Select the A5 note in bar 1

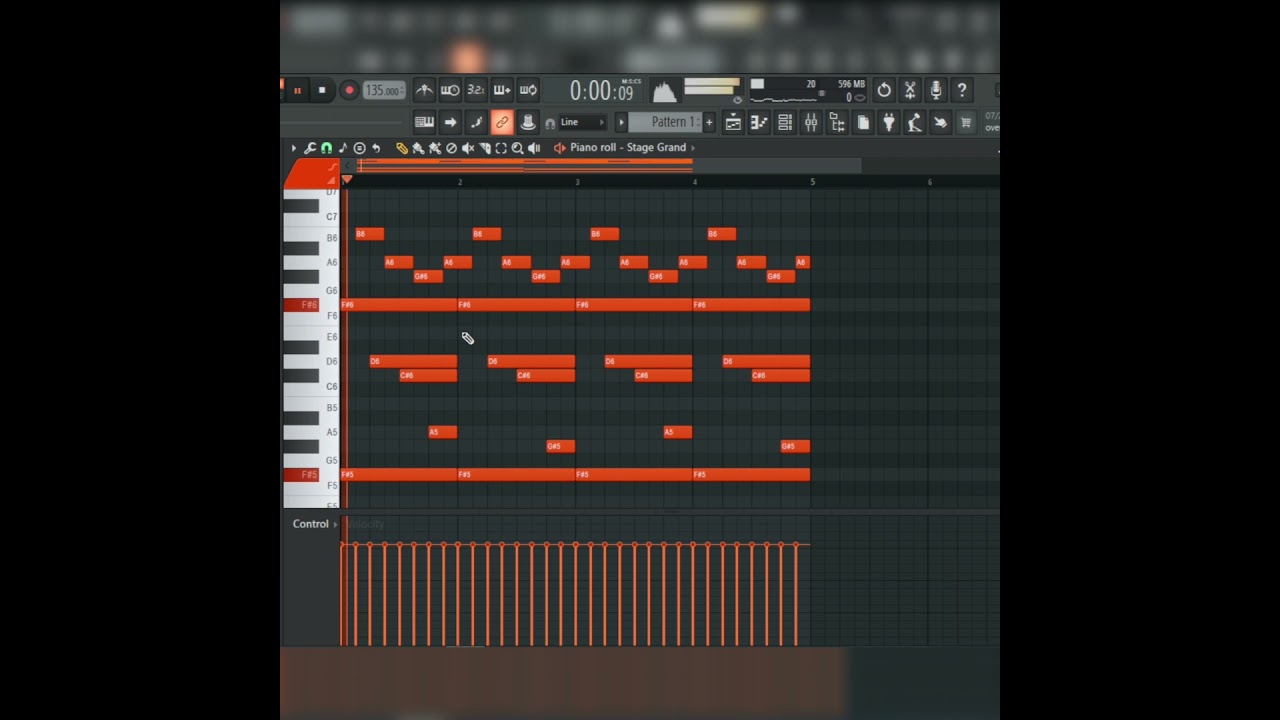click(x=442, y=432)
